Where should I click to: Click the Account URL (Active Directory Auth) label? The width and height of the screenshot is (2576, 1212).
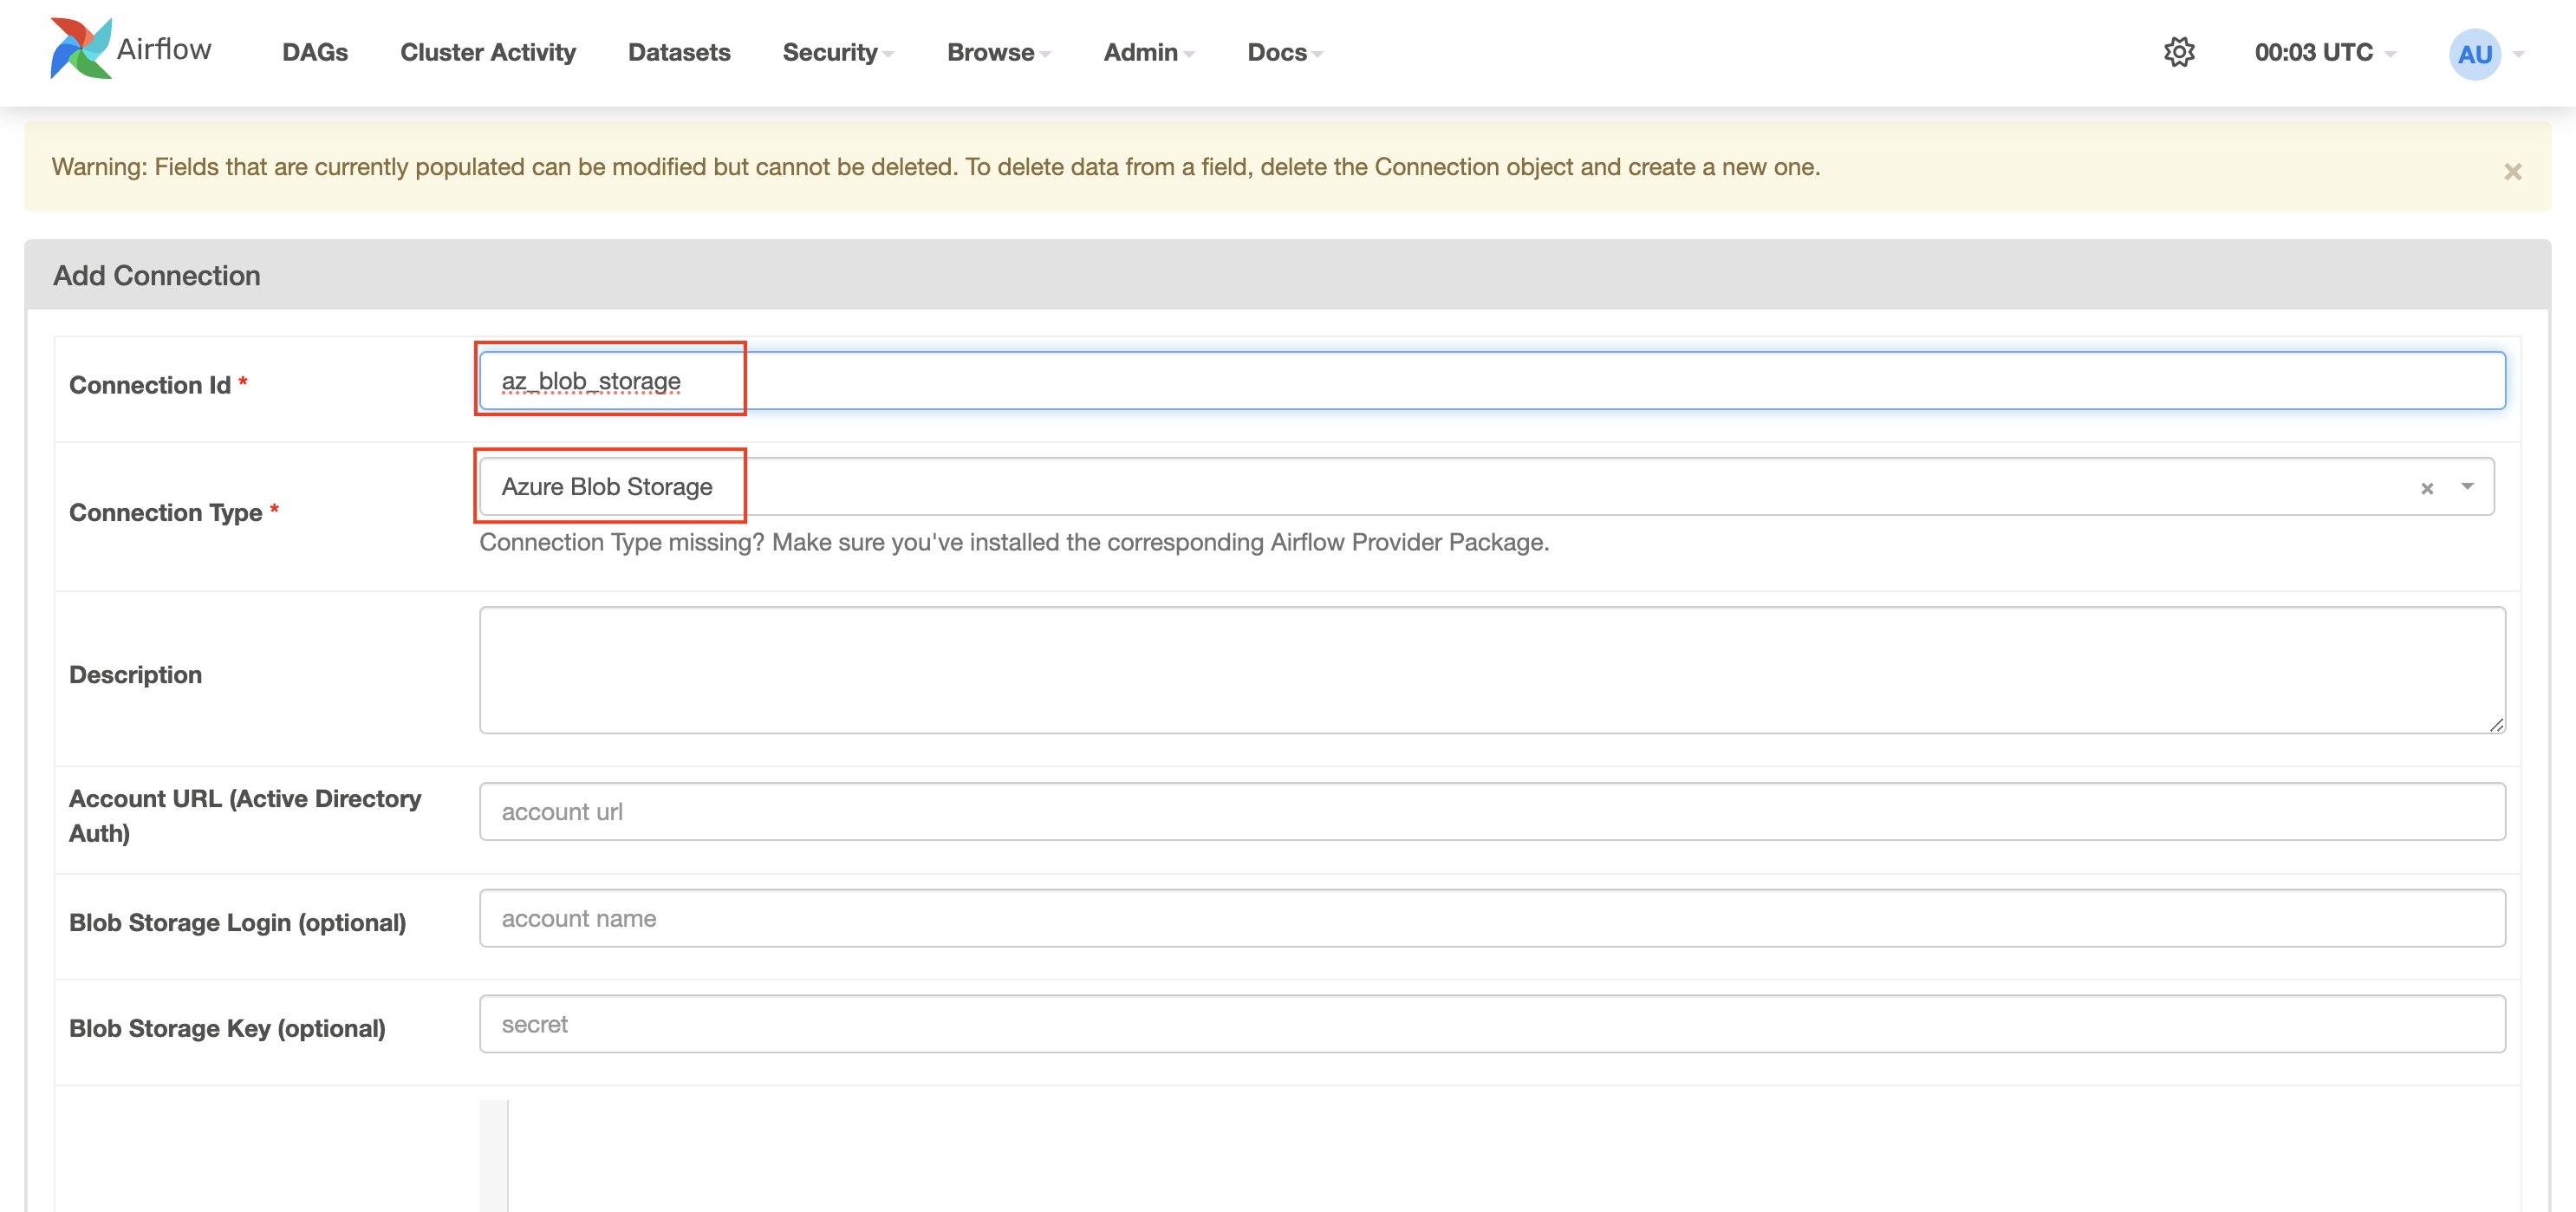[245, 816]
